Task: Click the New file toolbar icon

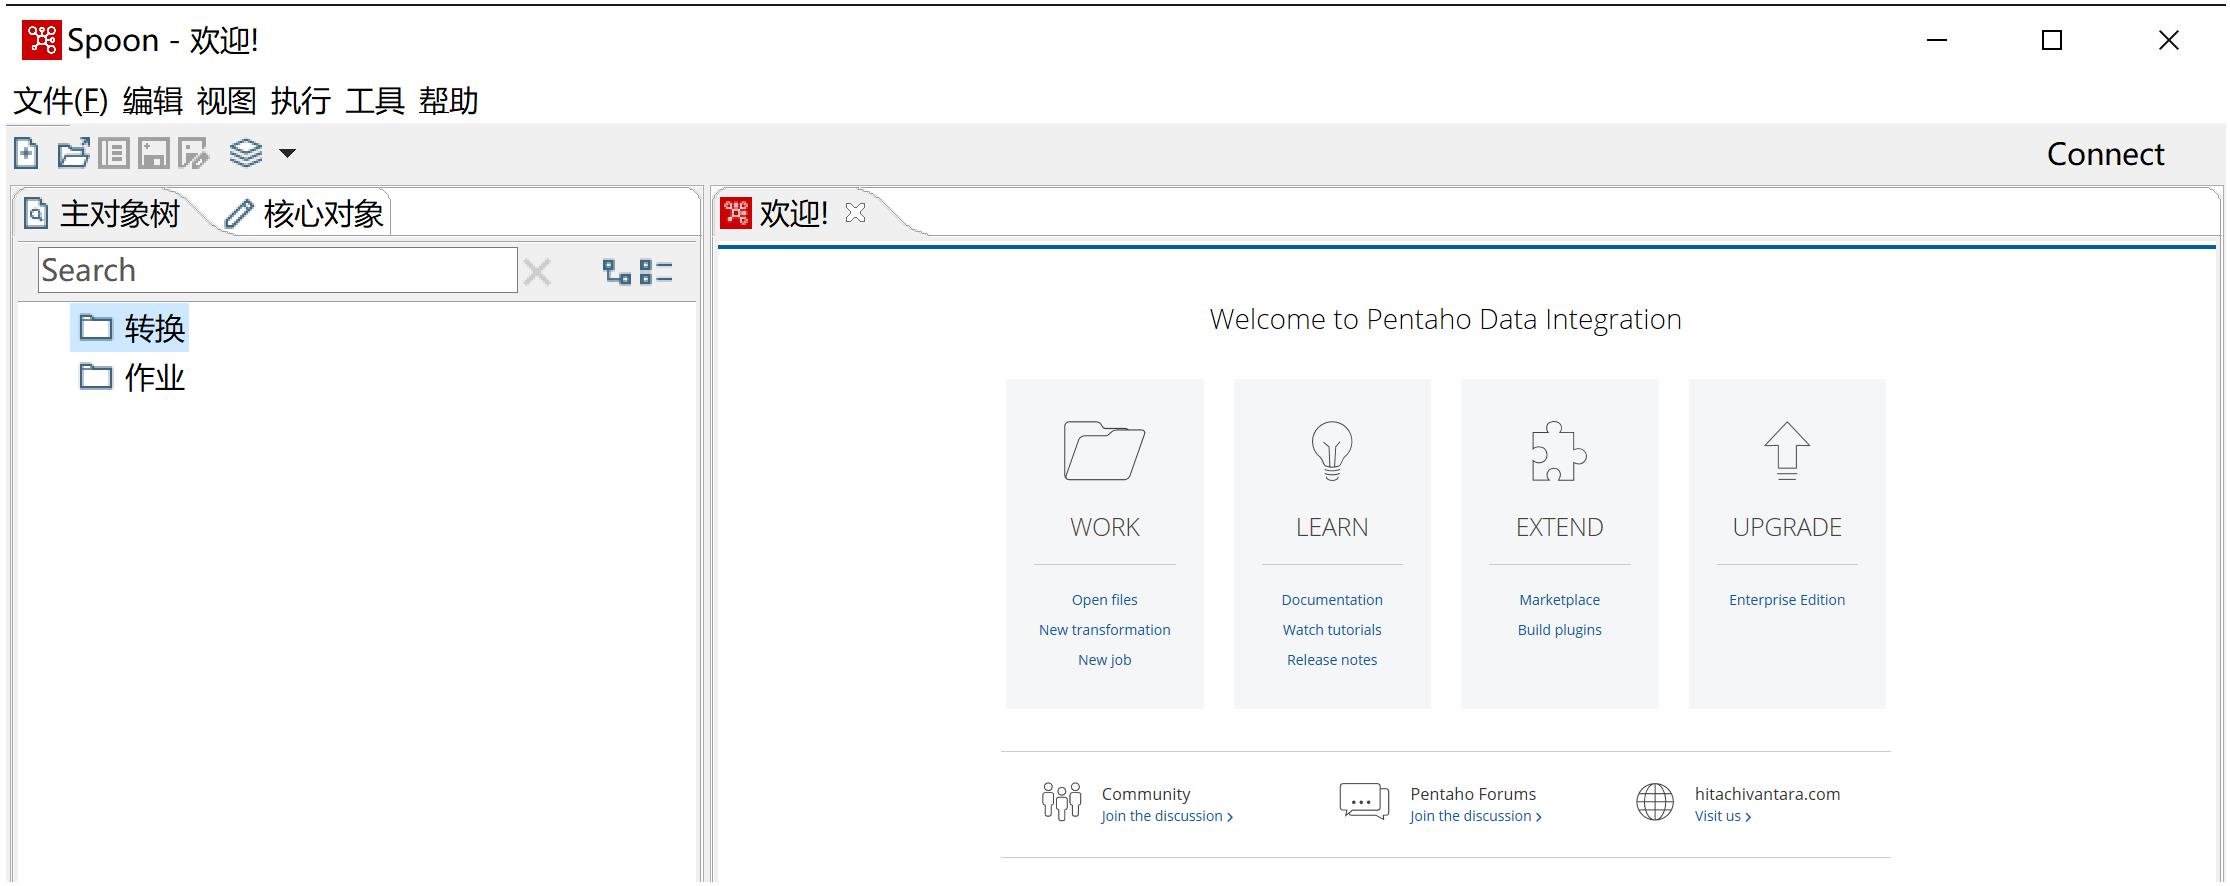Action: [27, 153]
